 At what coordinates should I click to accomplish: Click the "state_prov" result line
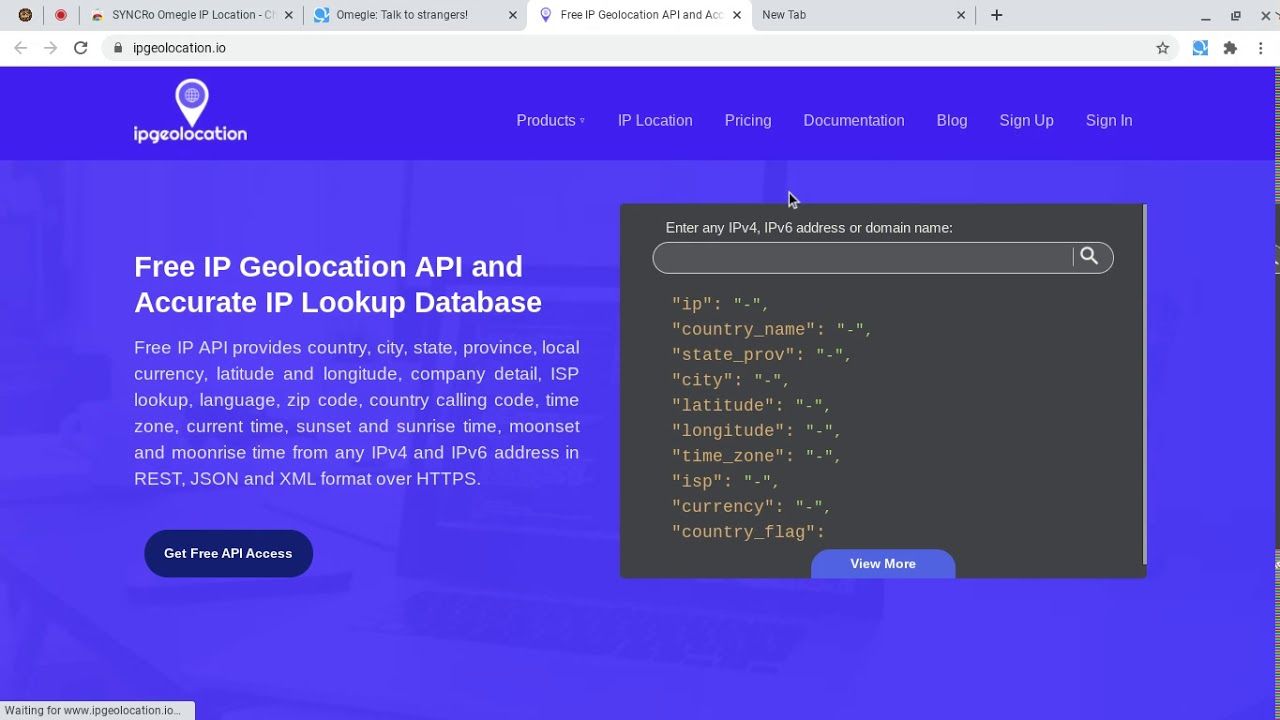pyautogui.click(x=762, y=355)
